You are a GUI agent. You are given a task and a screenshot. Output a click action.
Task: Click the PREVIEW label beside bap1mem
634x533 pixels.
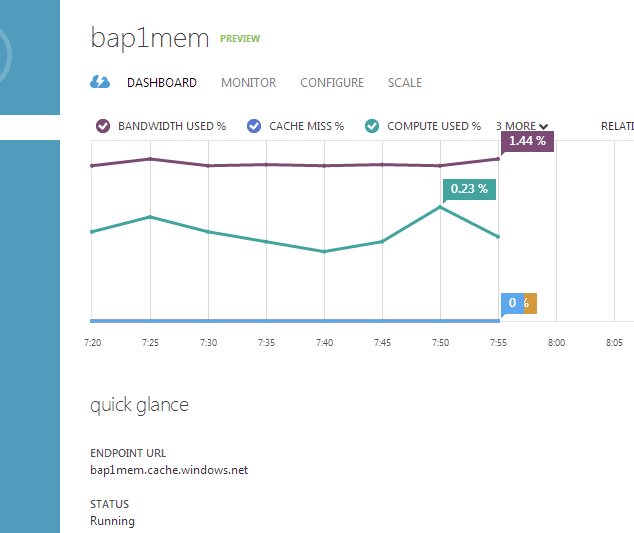coord(240,38)
